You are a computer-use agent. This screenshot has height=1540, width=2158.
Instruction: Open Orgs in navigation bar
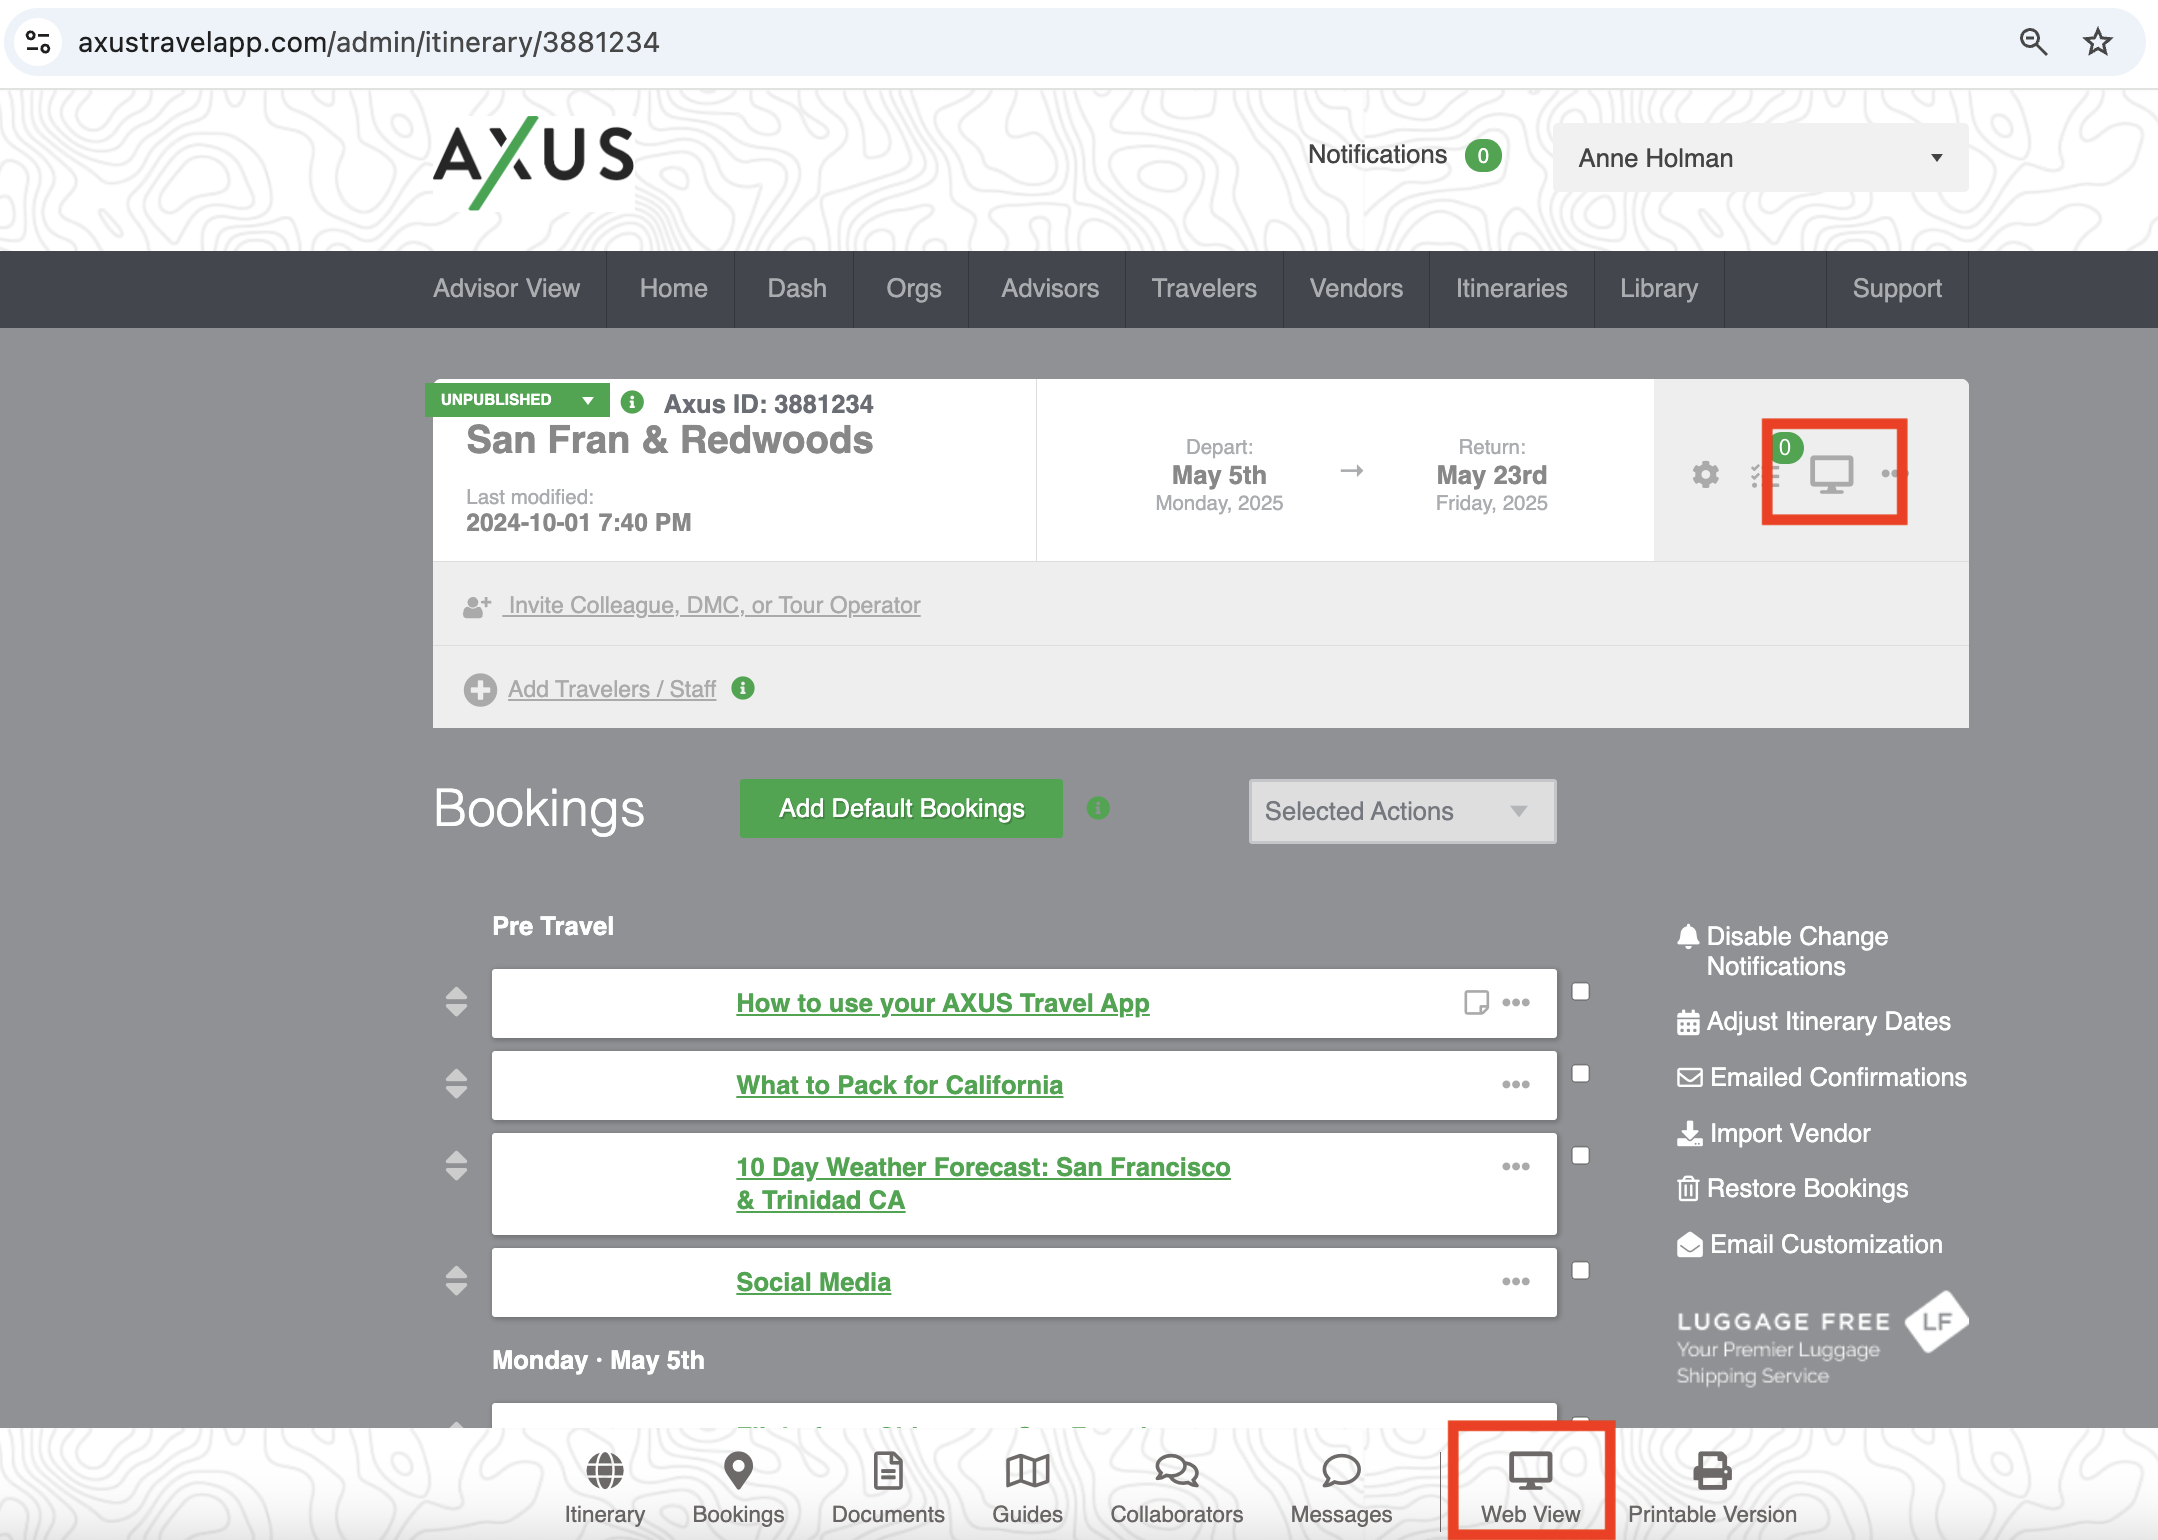point(914,288)
